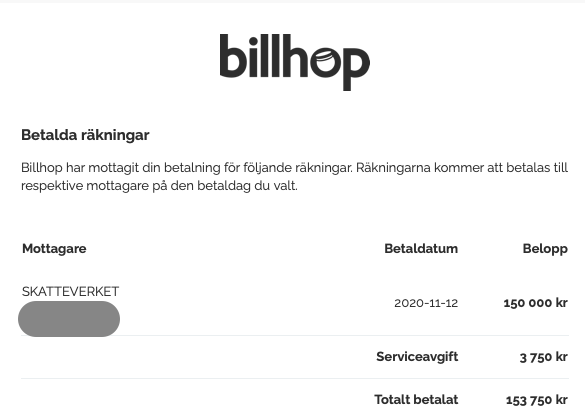Click the jar icon in billhop logo
The image size is (585, 418).
[x=324, y=57]
